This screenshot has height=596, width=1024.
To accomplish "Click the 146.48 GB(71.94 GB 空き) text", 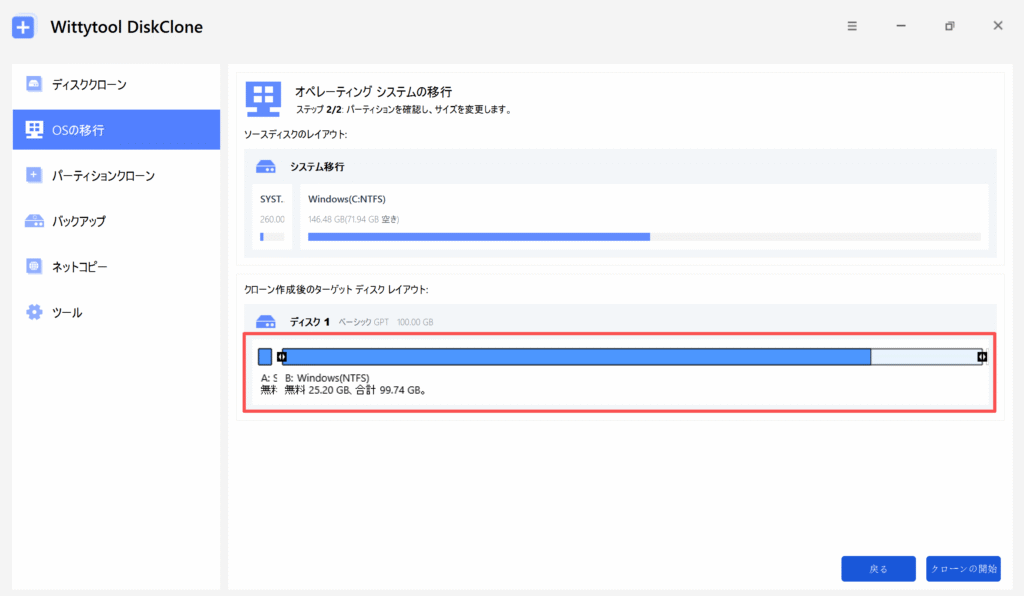I will click(353, 219).
